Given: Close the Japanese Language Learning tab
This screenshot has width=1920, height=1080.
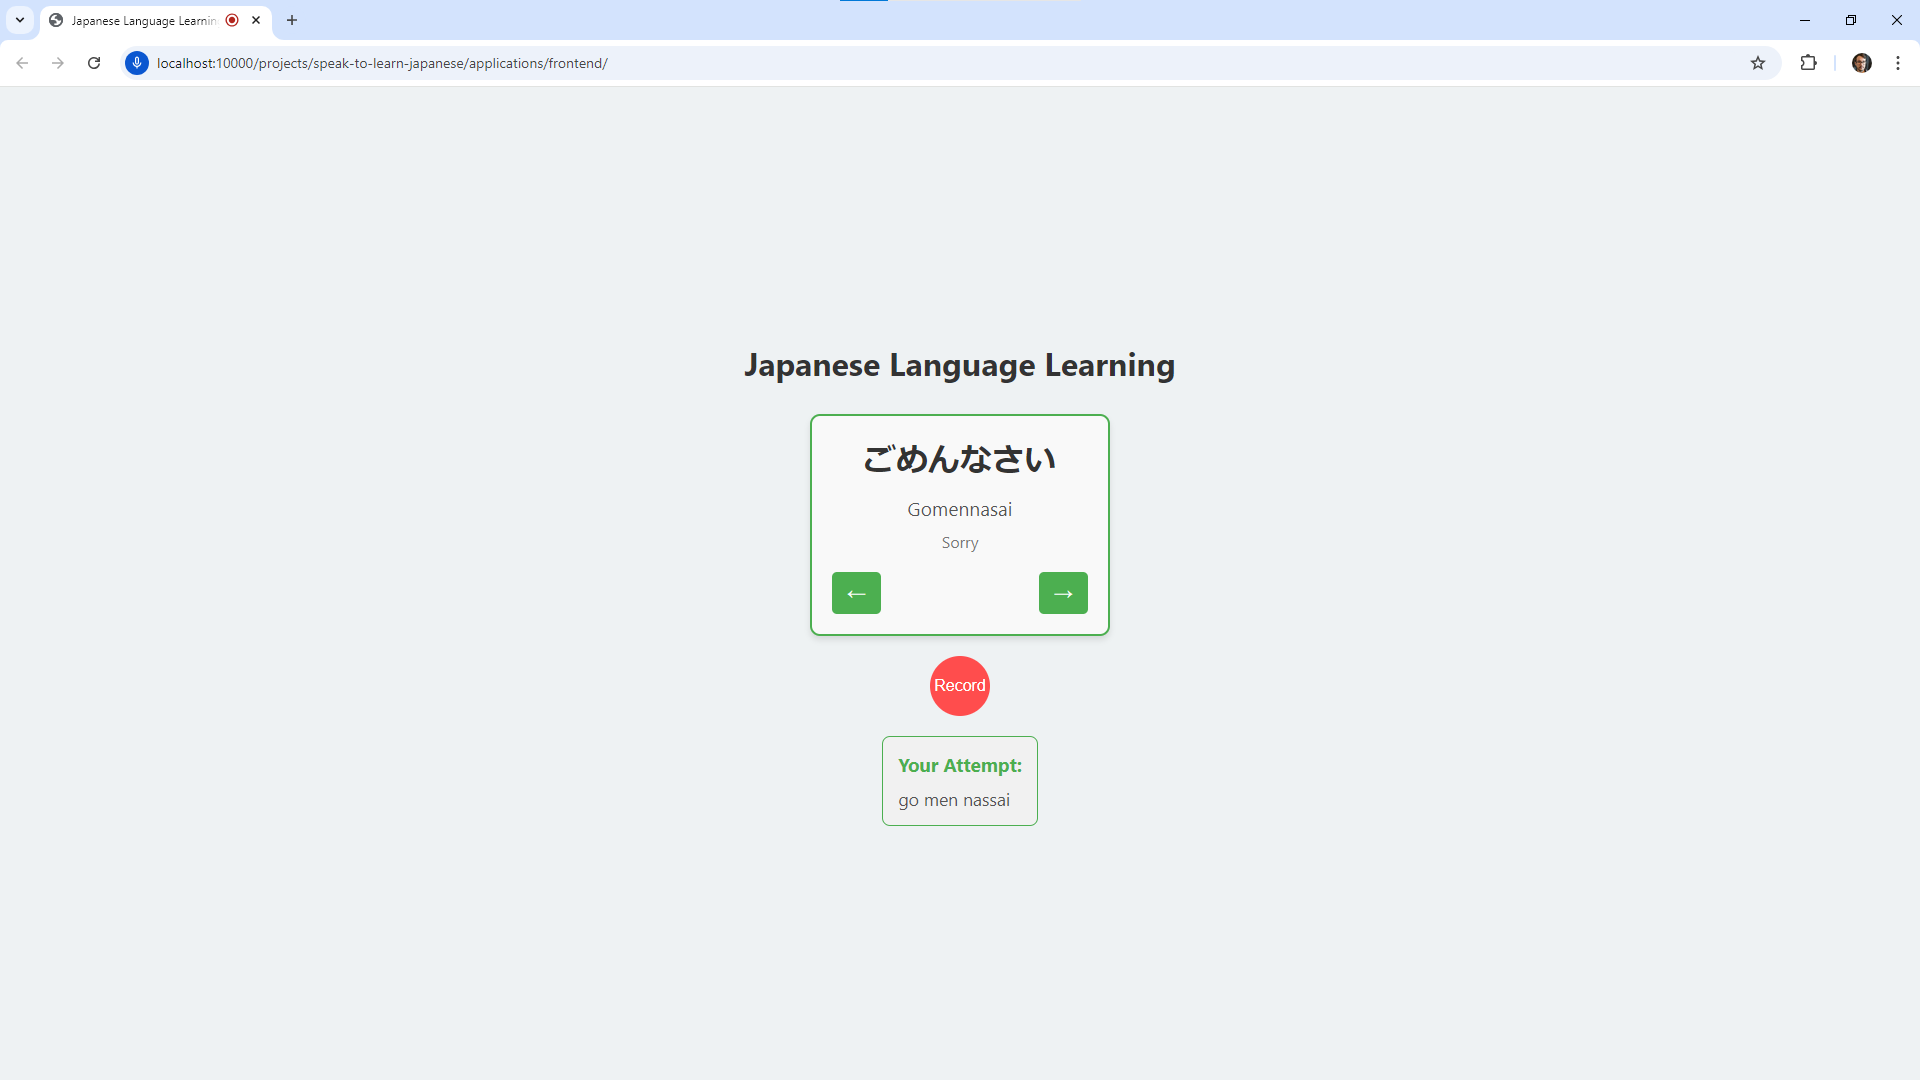Looking at the screenshot, I should point(256,20).
